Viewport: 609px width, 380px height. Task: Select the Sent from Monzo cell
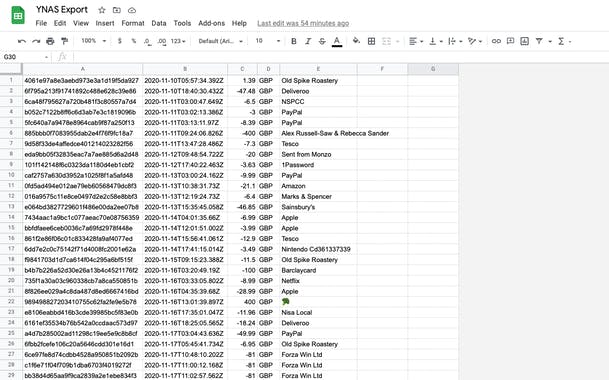point(318,154)
